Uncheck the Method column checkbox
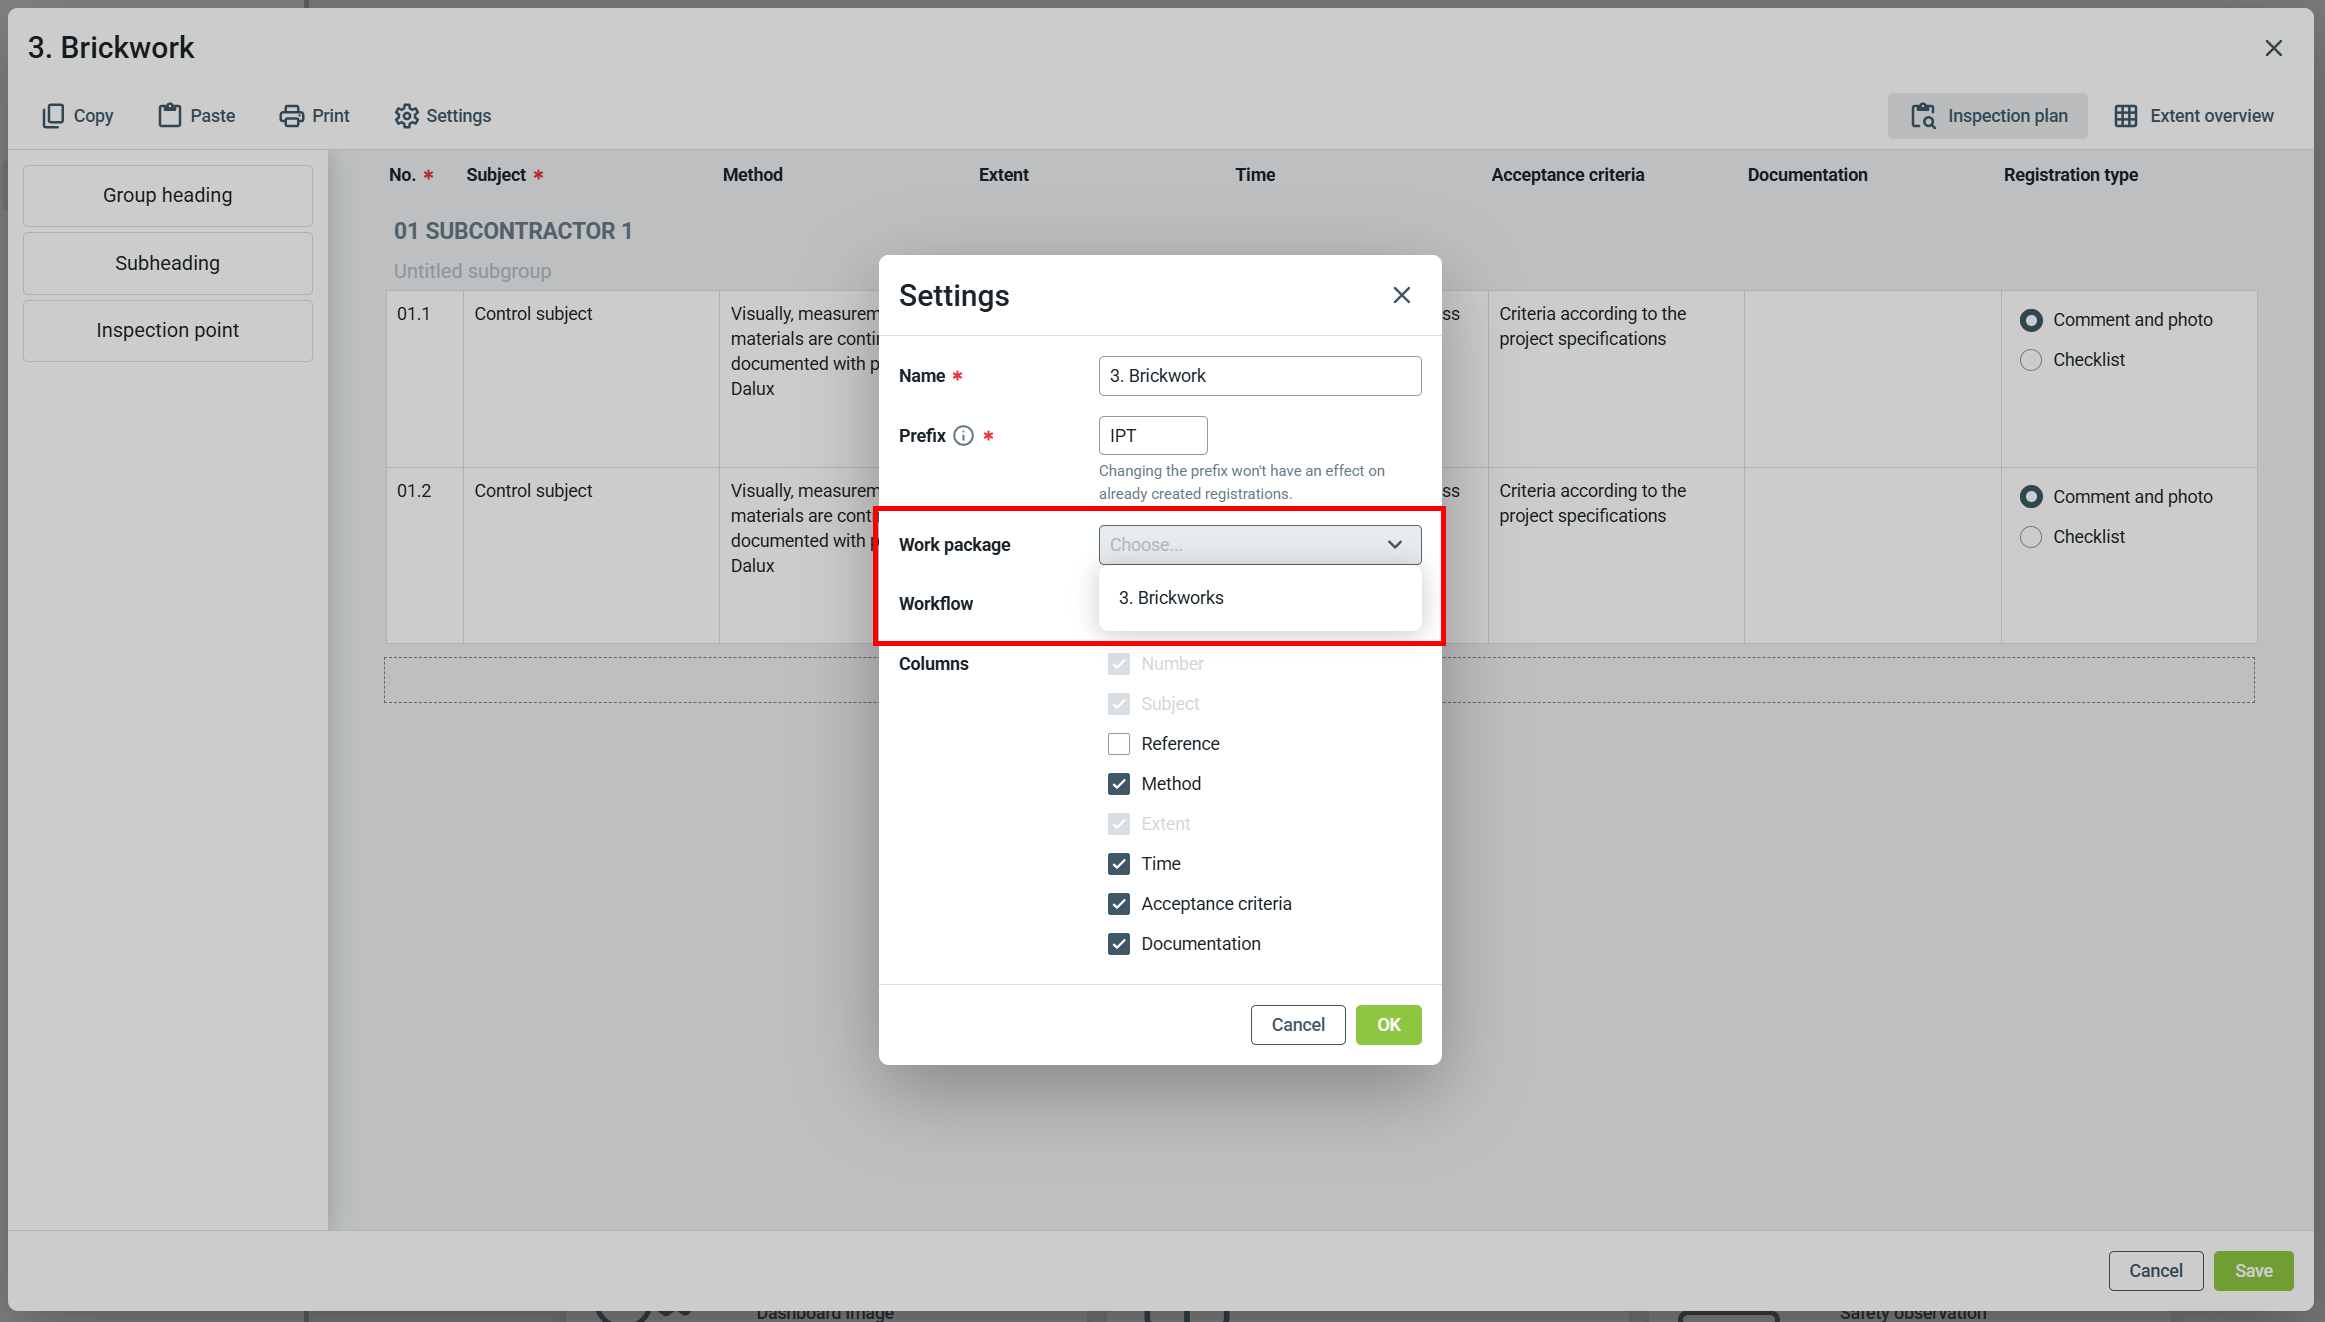The height and width of the screenshot is (1322, 2325). click(1119, 784)
